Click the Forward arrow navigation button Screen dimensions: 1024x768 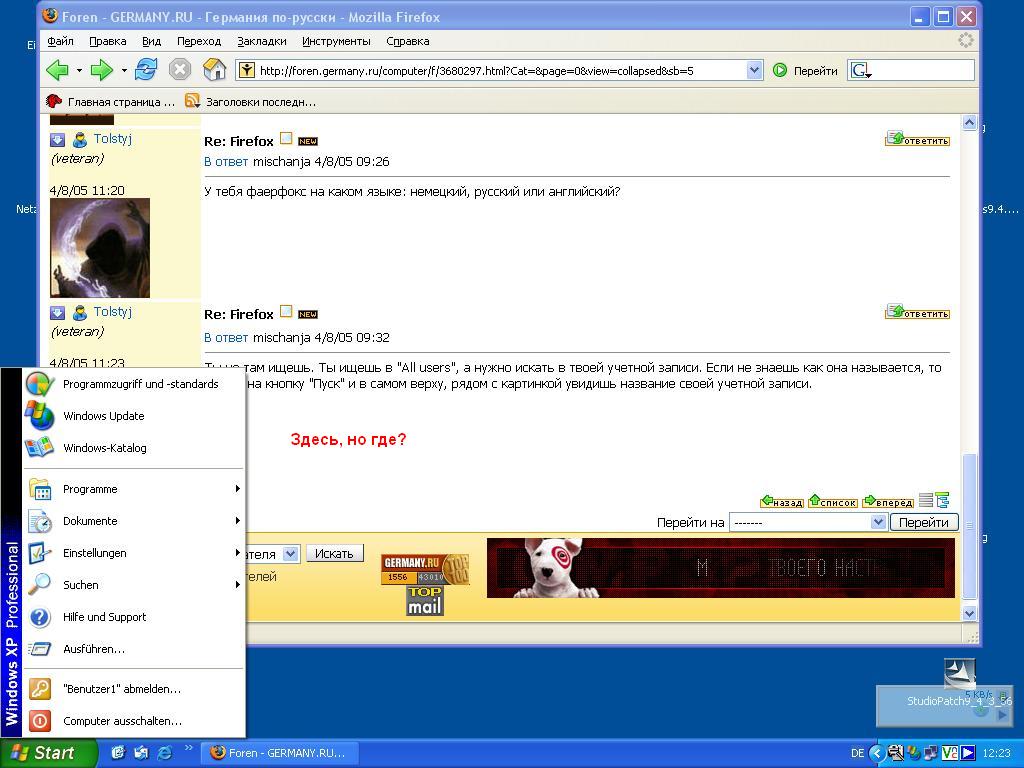click(101, 70)
